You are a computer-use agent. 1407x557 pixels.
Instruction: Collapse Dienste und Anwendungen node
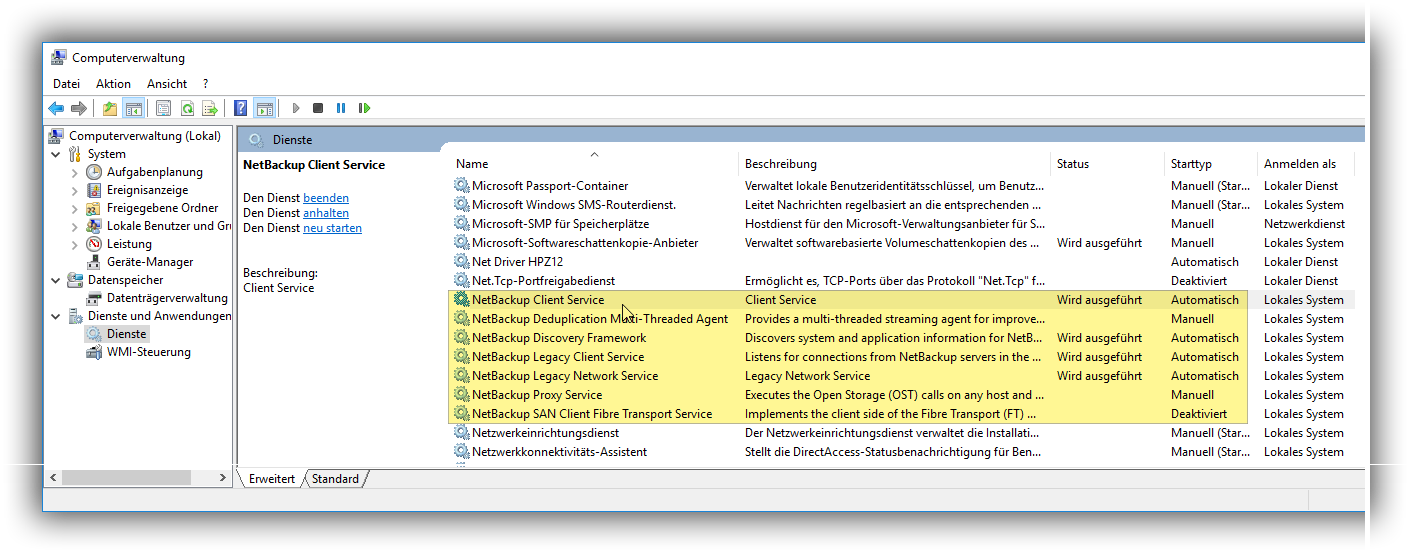pos(56,316)
